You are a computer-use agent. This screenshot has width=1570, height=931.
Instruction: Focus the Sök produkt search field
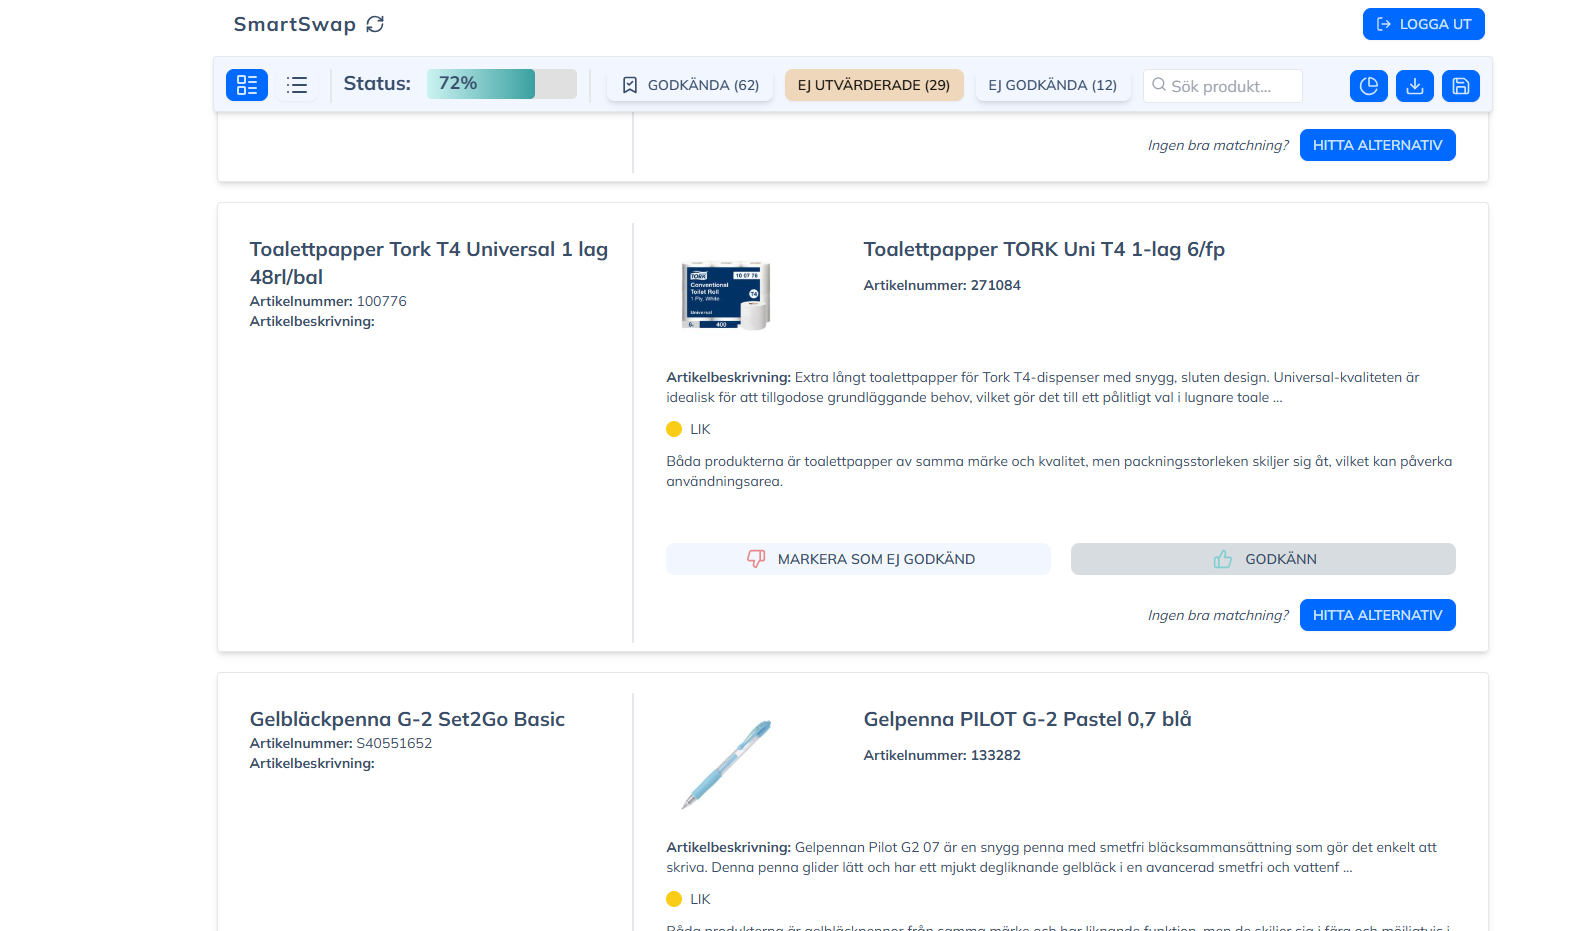pyautogui.click(x=1232, y=86)
